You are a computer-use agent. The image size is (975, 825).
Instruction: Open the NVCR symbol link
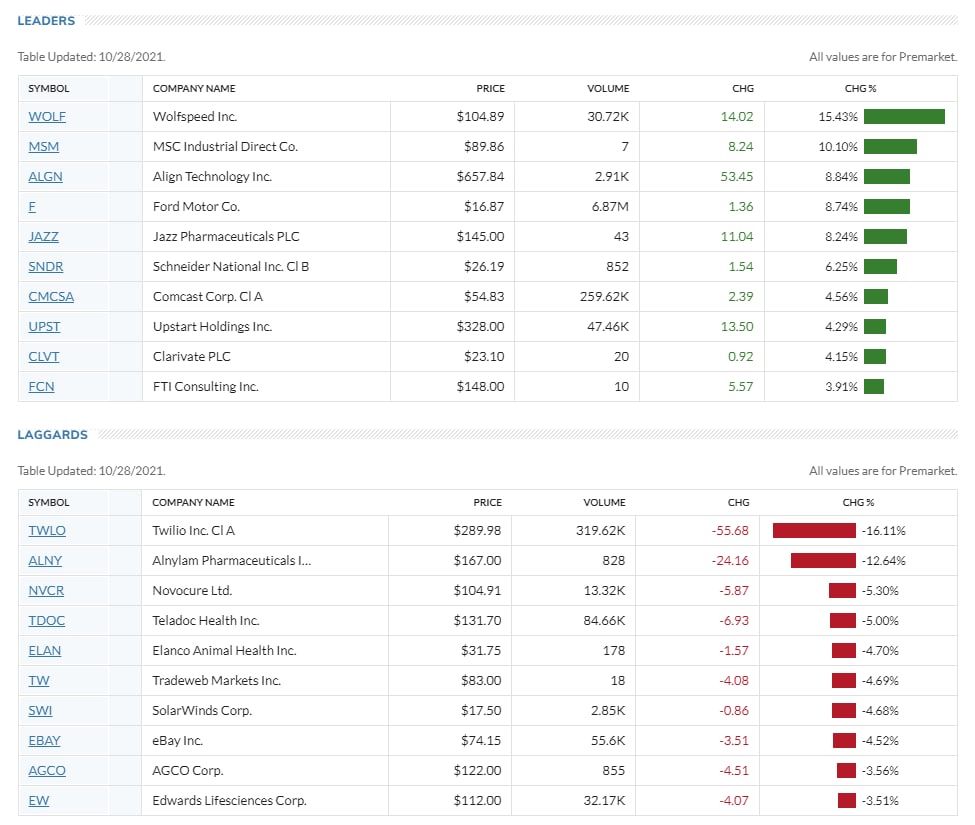click(x=46, y=591)
